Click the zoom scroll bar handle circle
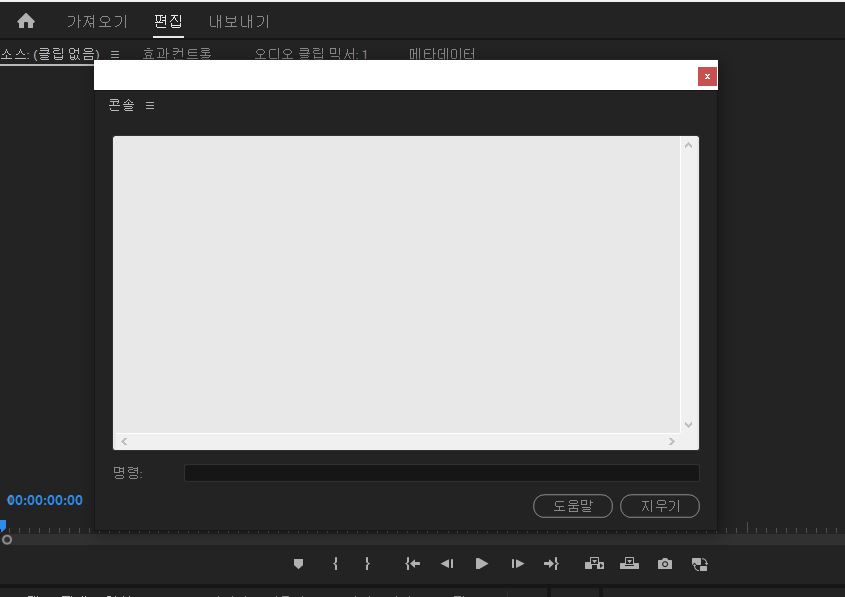 click(x=6, y=539)
